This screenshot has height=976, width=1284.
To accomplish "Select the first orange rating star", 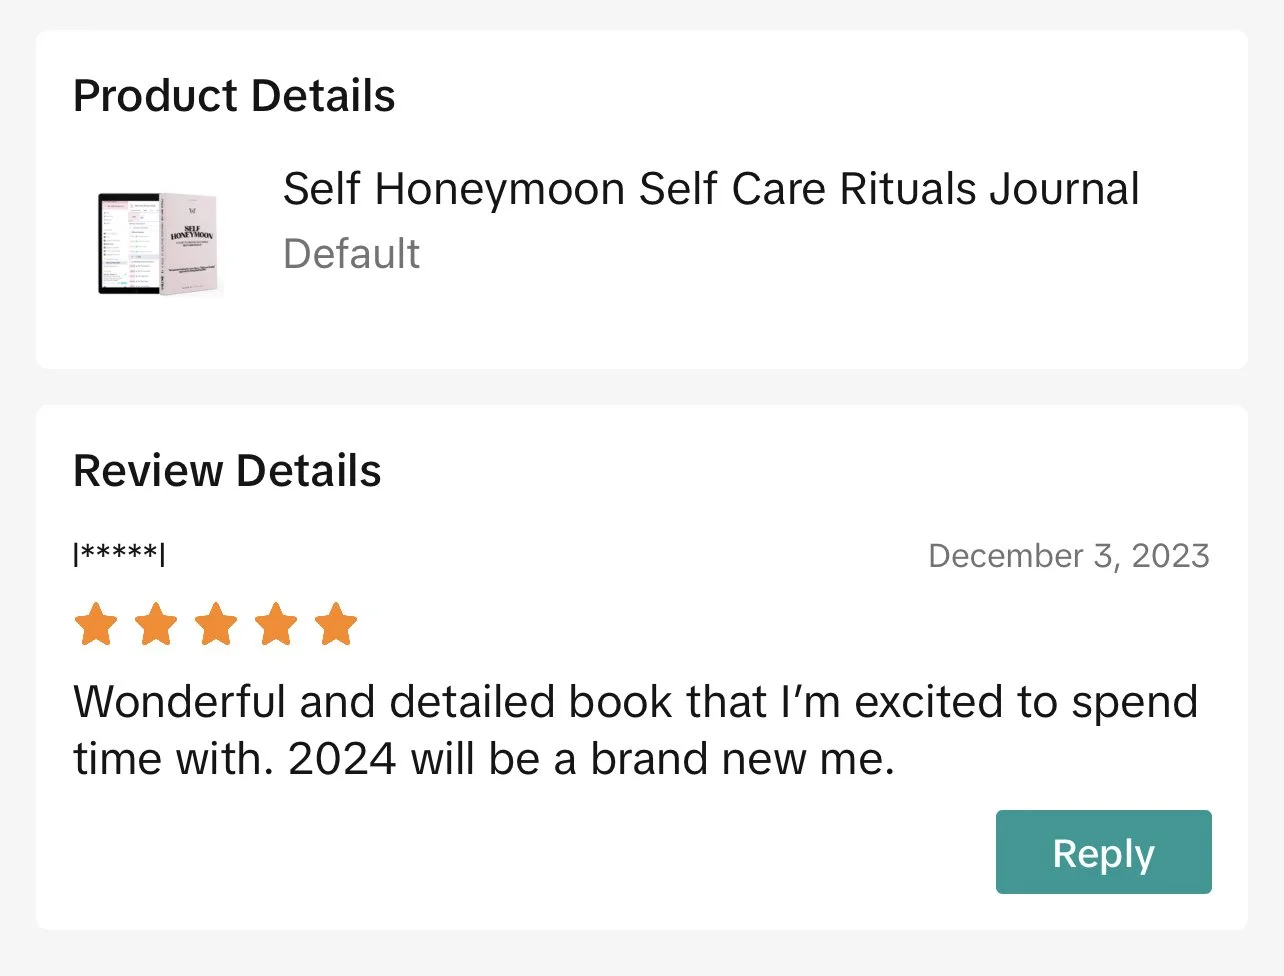I will [96, 624].
